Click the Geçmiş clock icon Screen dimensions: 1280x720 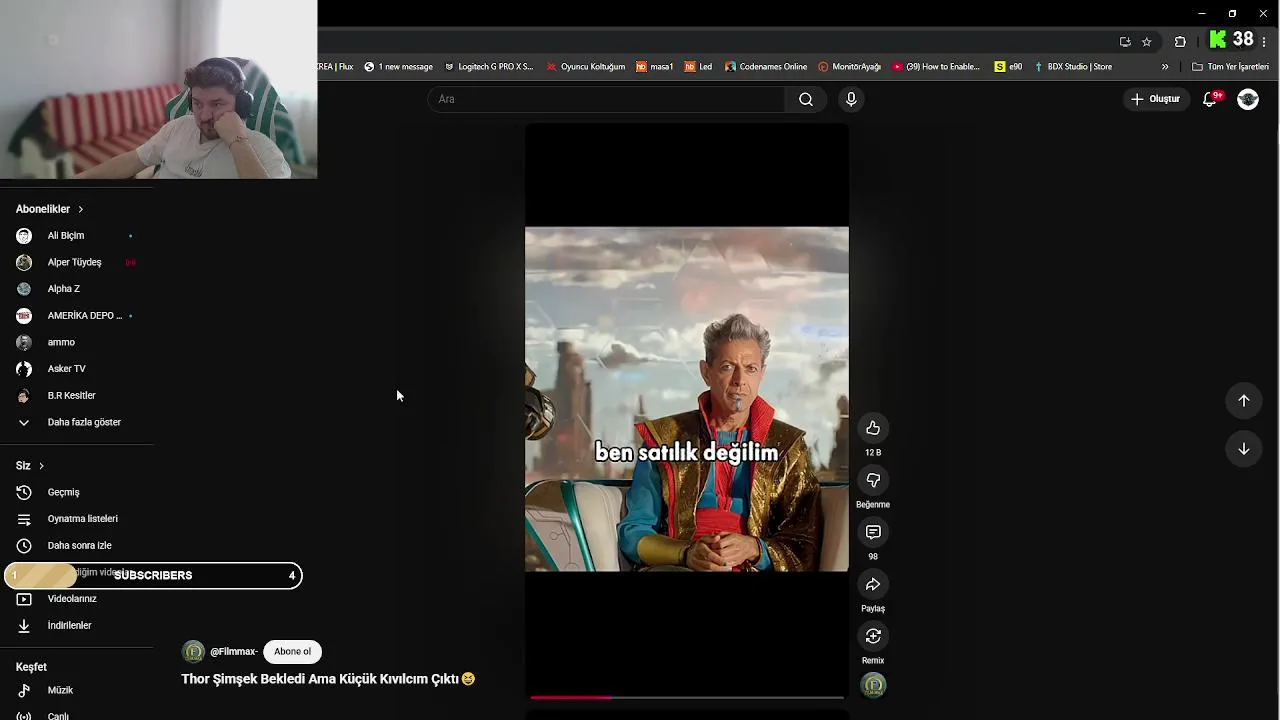coord(24,492)
